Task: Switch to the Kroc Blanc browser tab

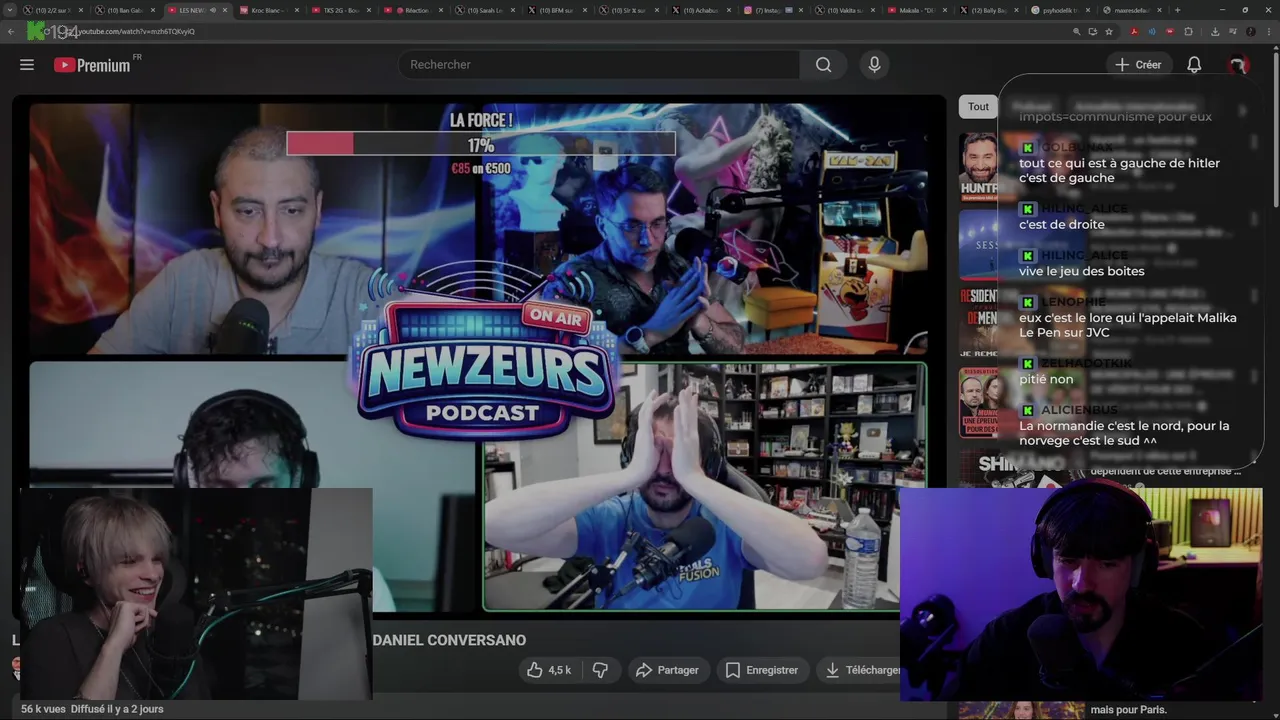Action: 267,10
